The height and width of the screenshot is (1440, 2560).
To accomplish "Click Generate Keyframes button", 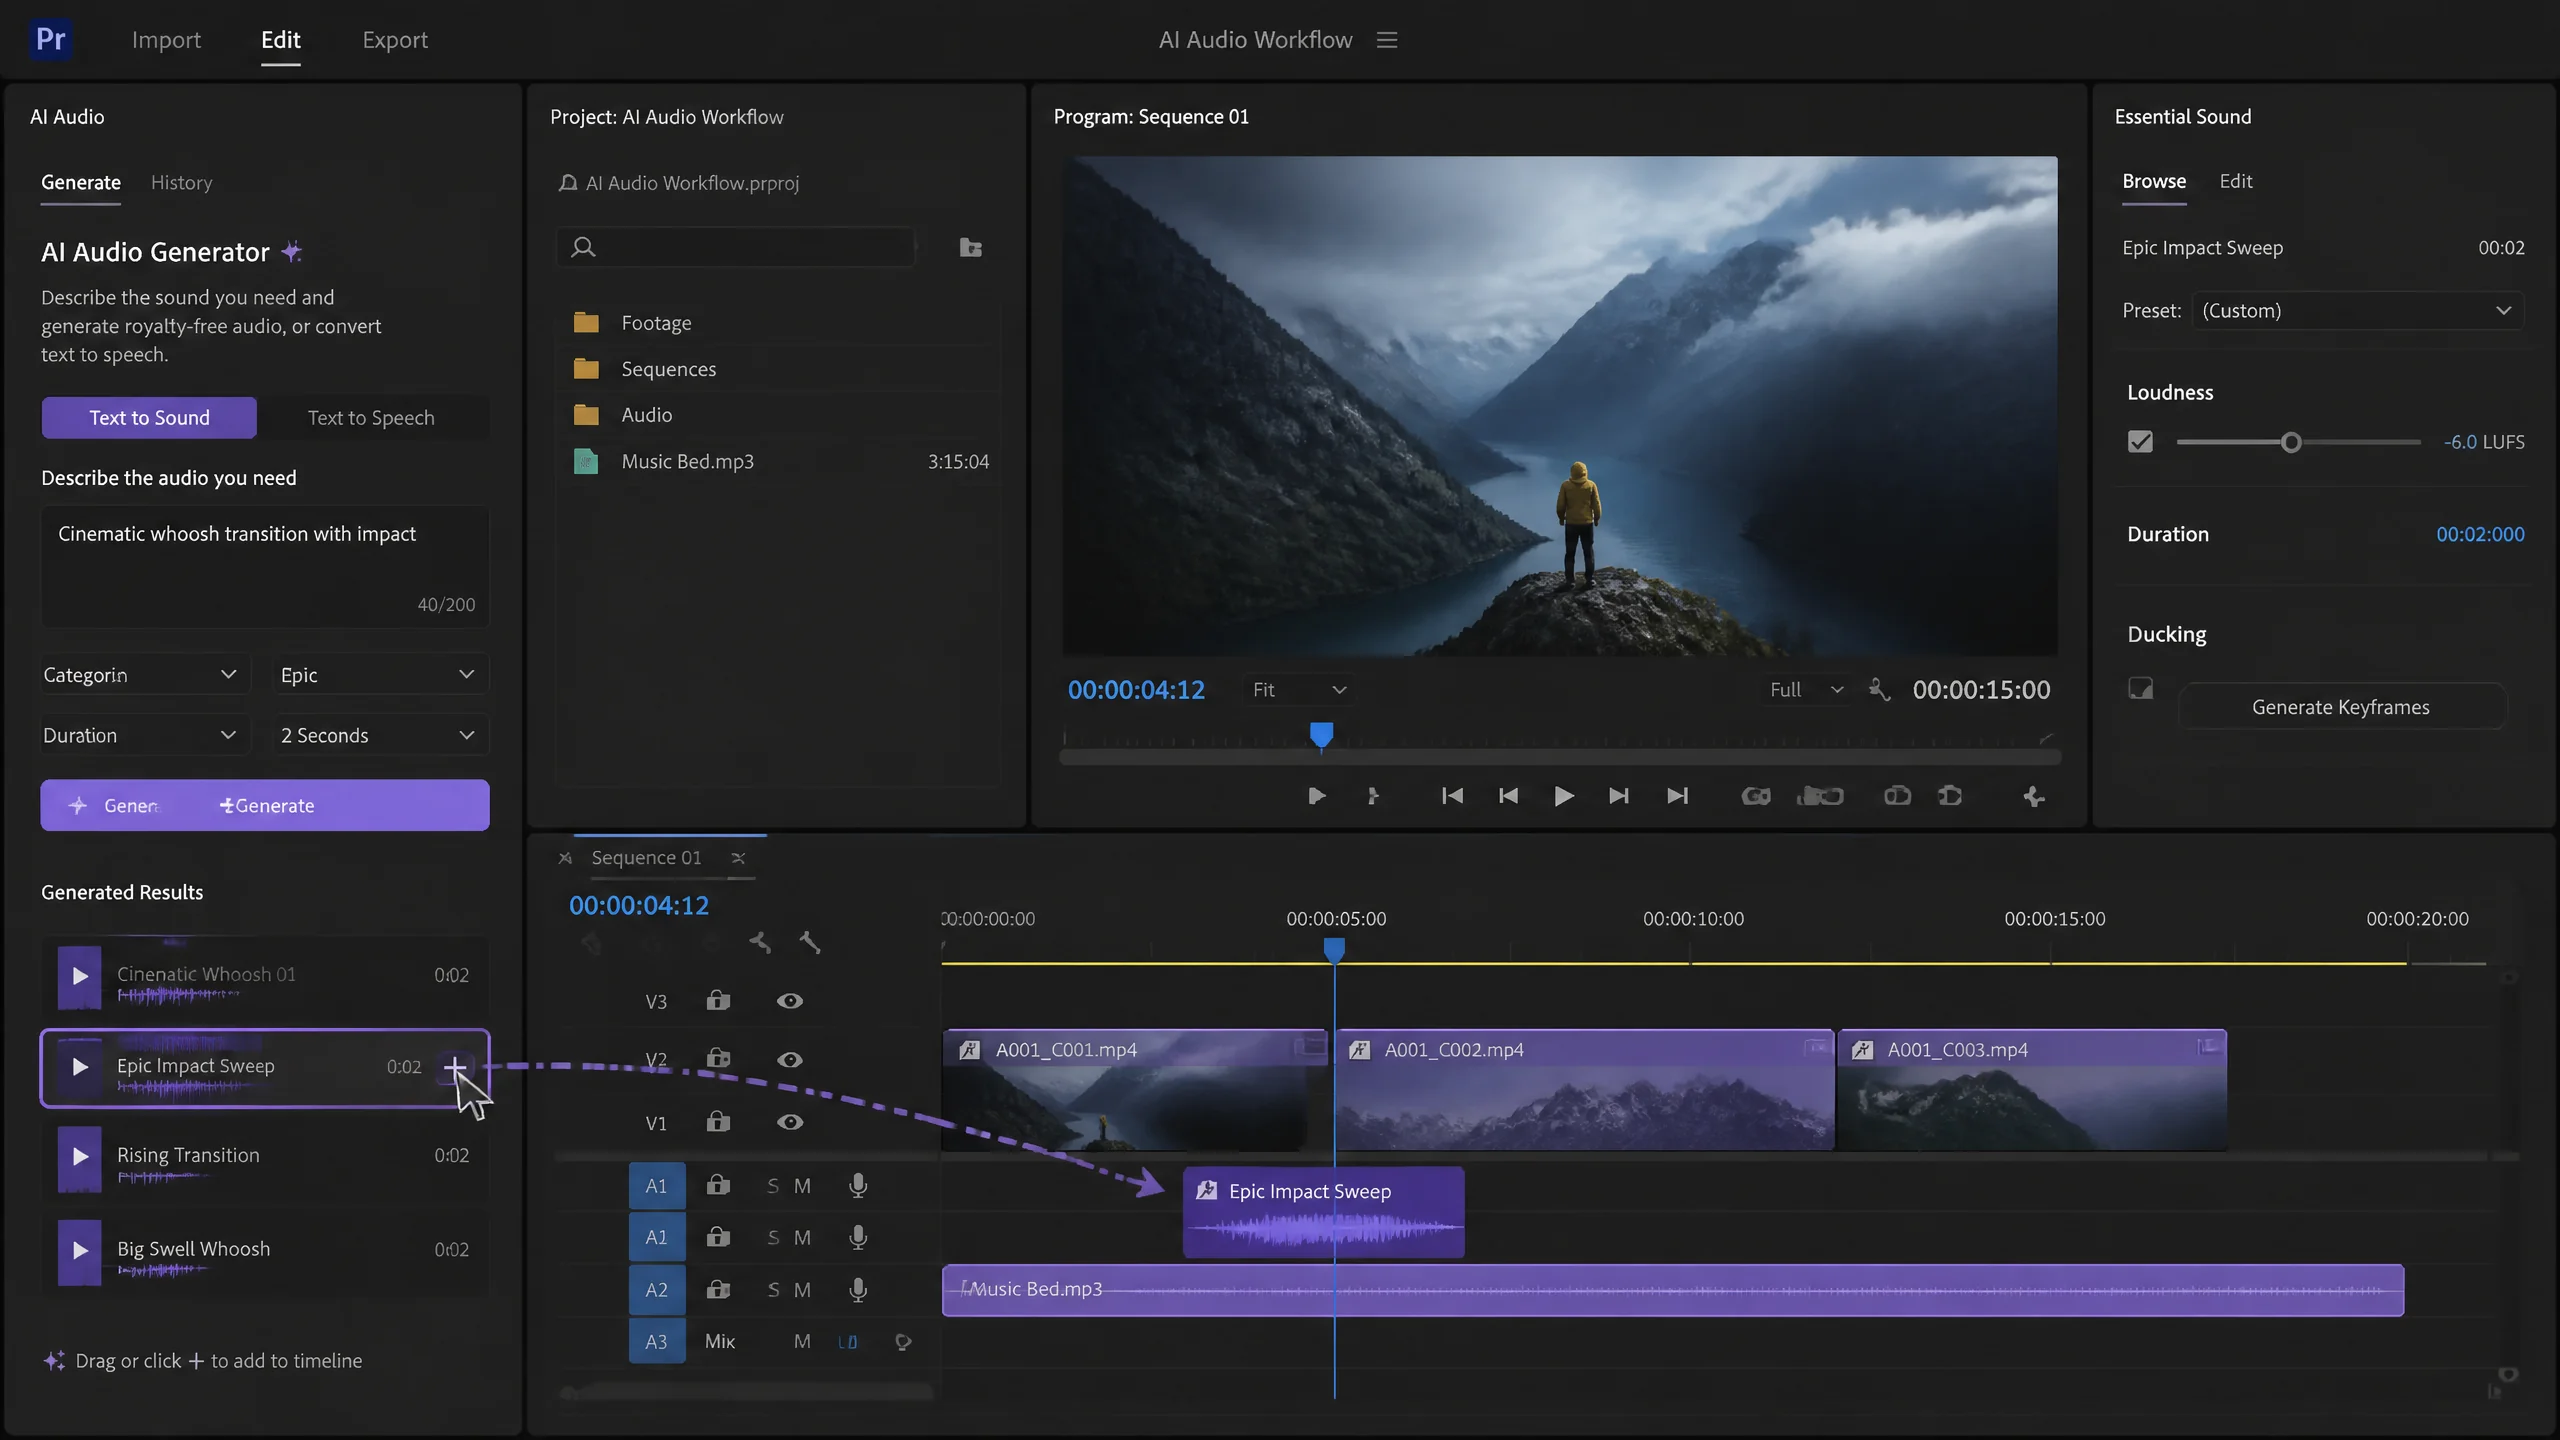I will (2341, 707).
